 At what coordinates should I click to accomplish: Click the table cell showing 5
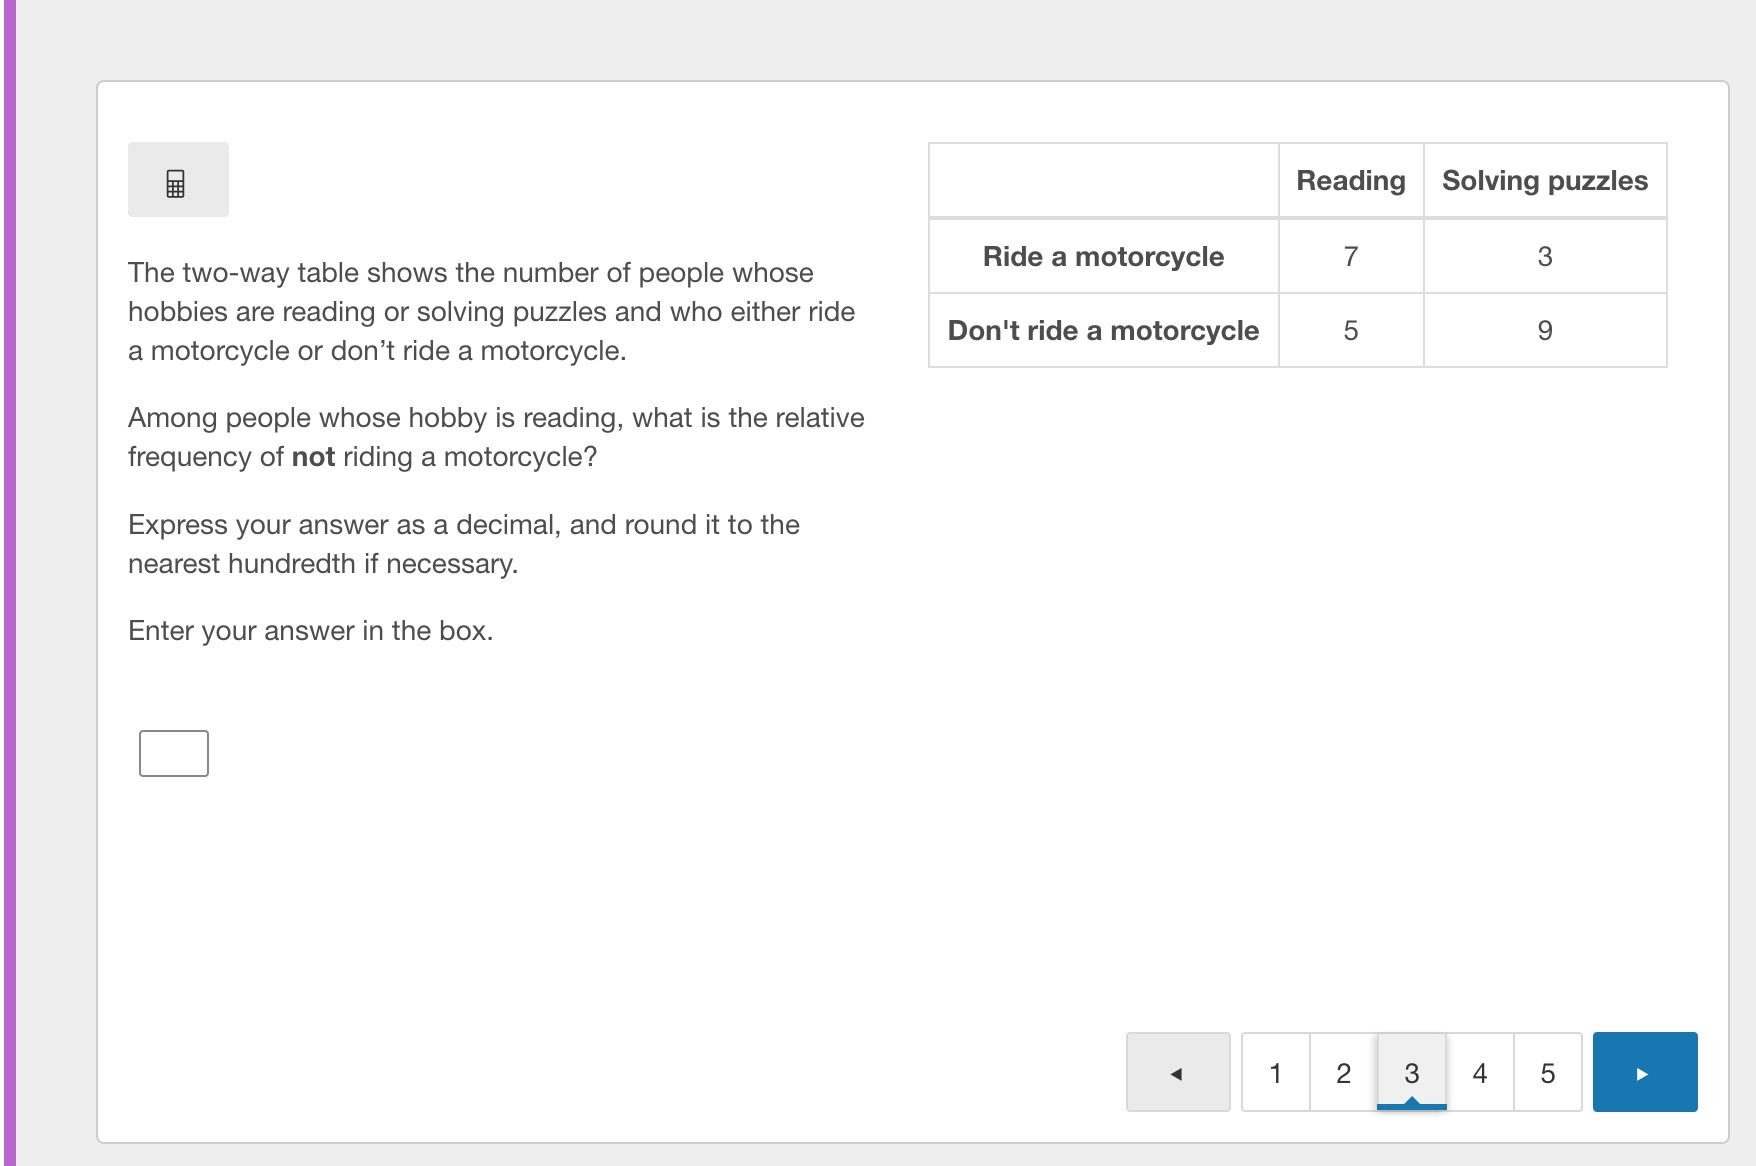1350,331
